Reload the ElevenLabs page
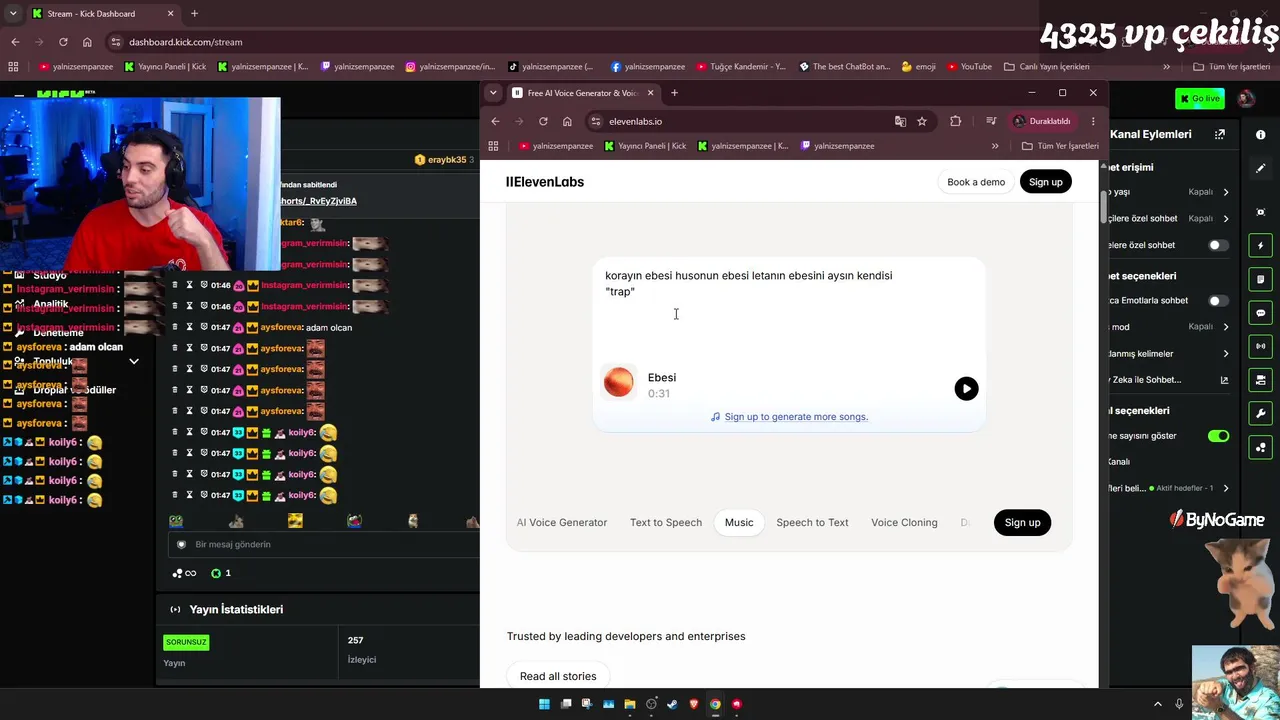Viewport: 1280px width, 720px height. pos(543,121)
